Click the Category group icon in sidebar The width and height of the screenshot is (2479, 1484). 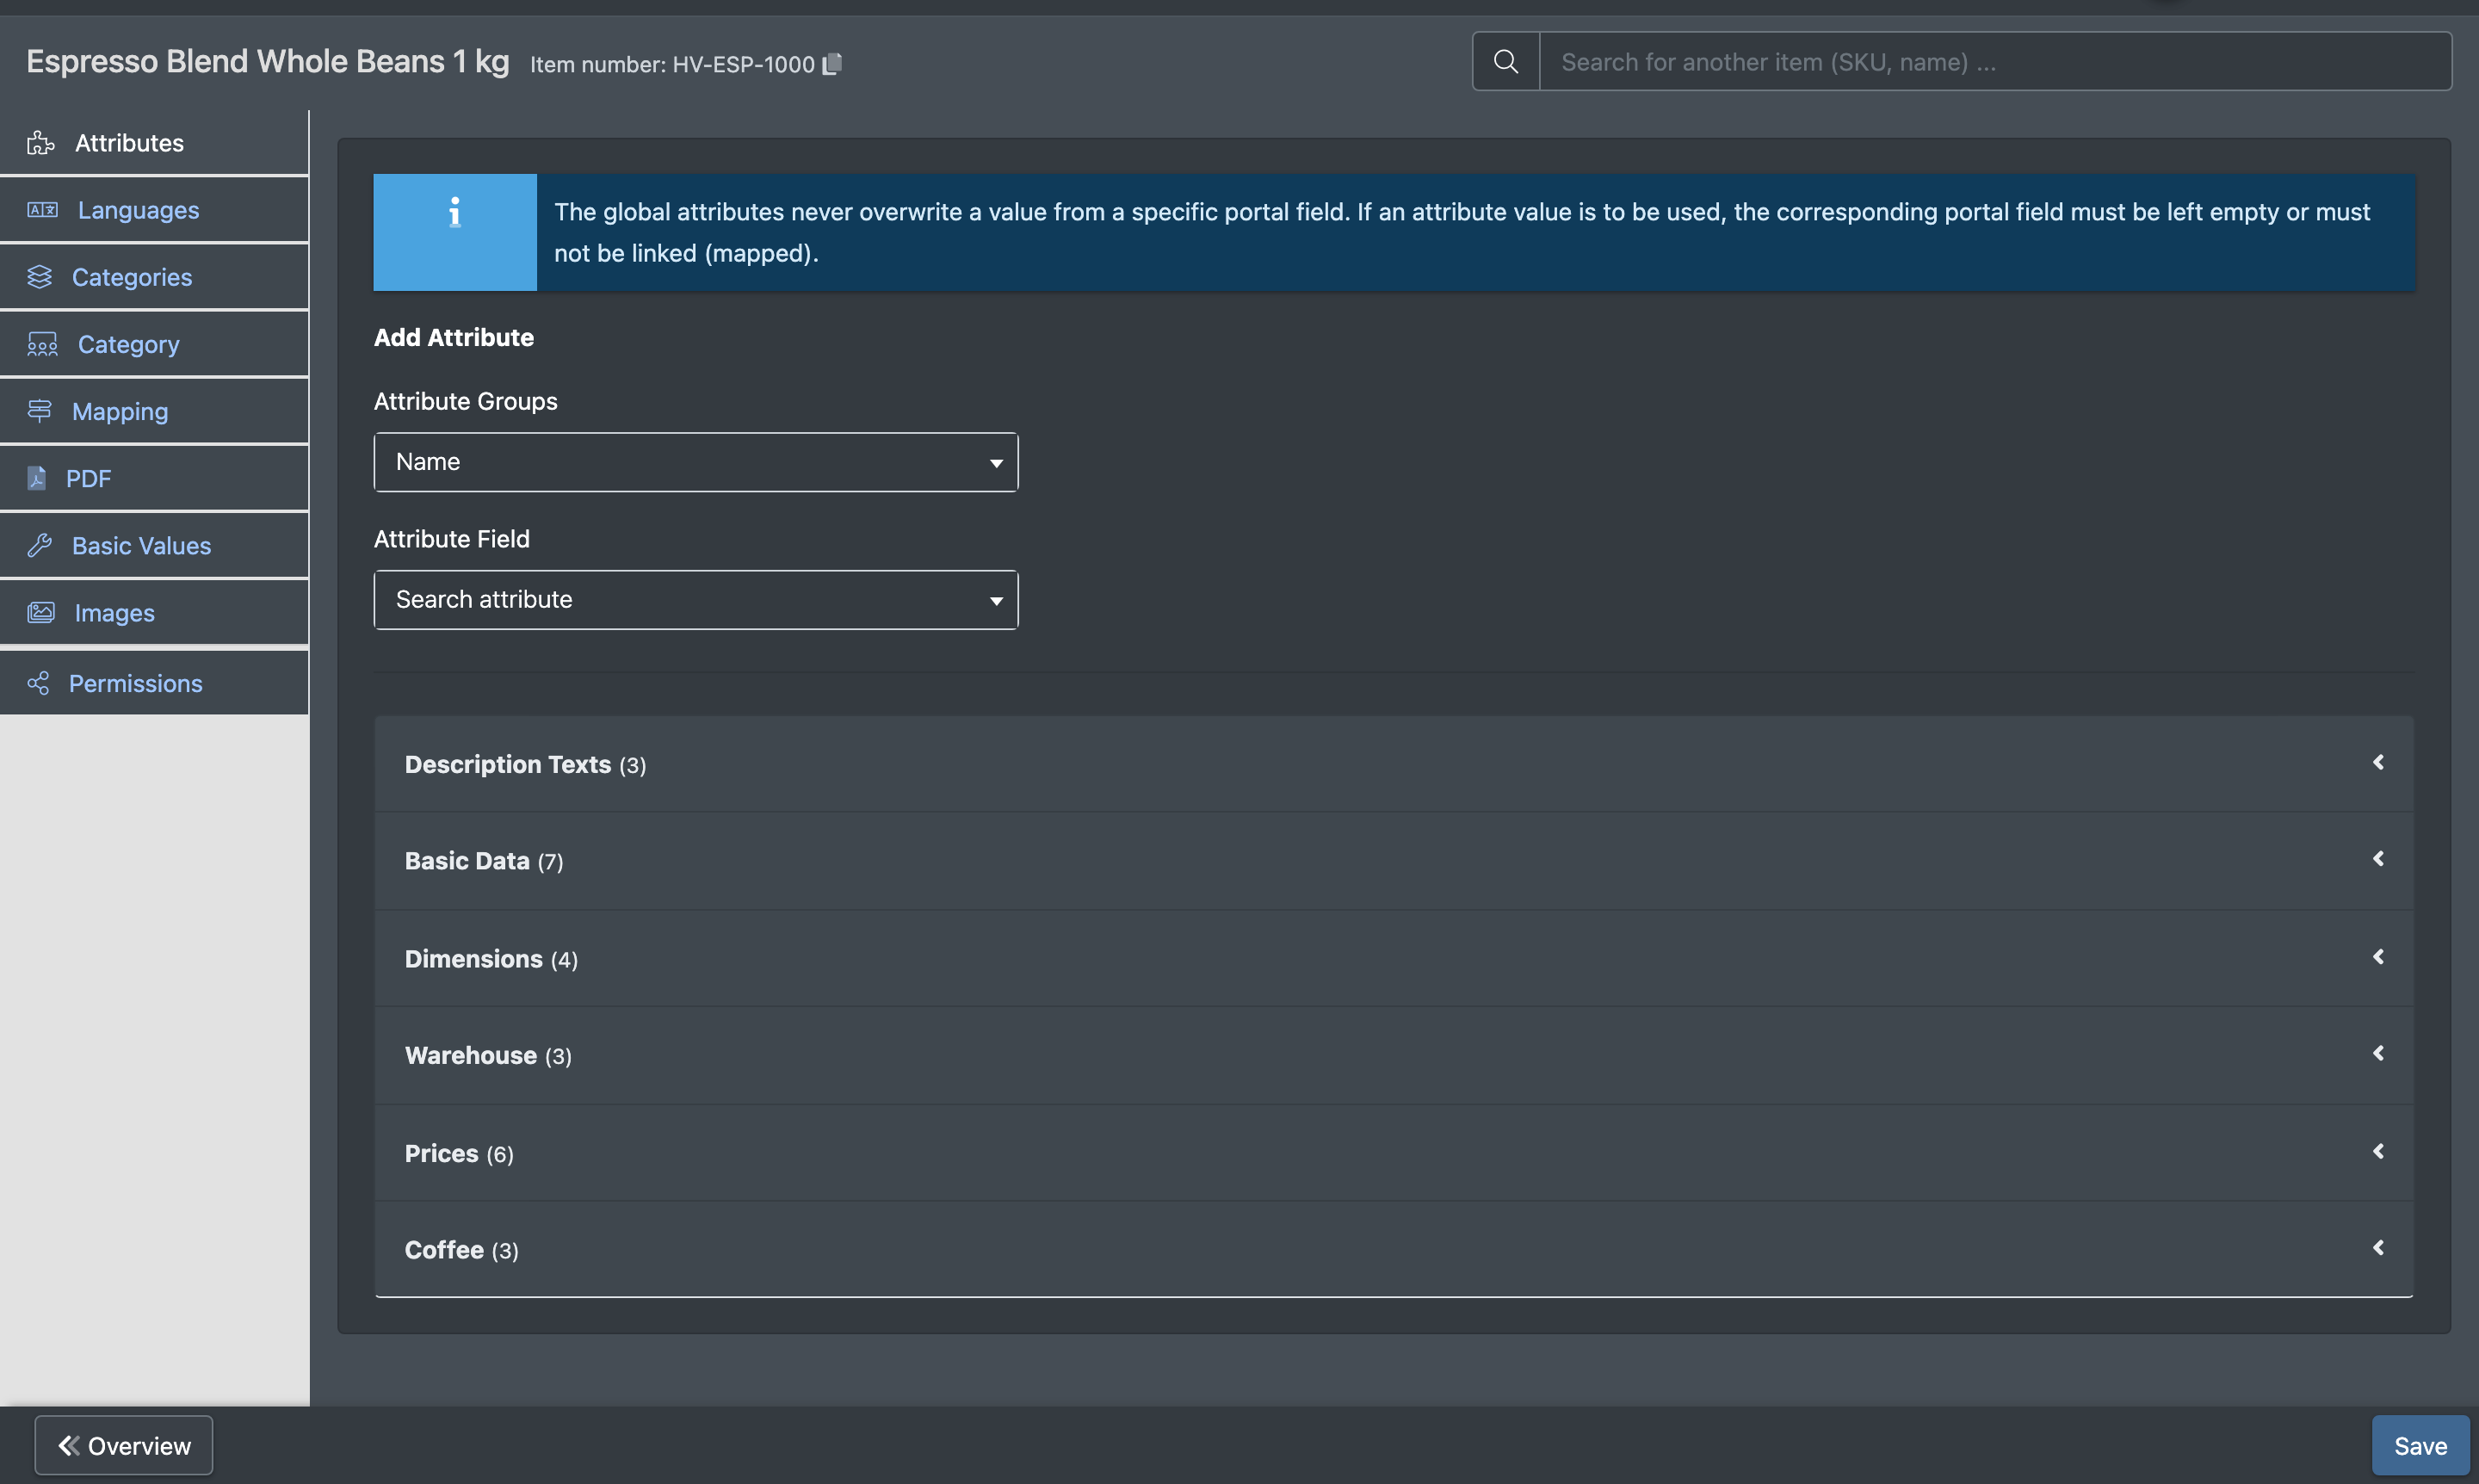(43, 344)
